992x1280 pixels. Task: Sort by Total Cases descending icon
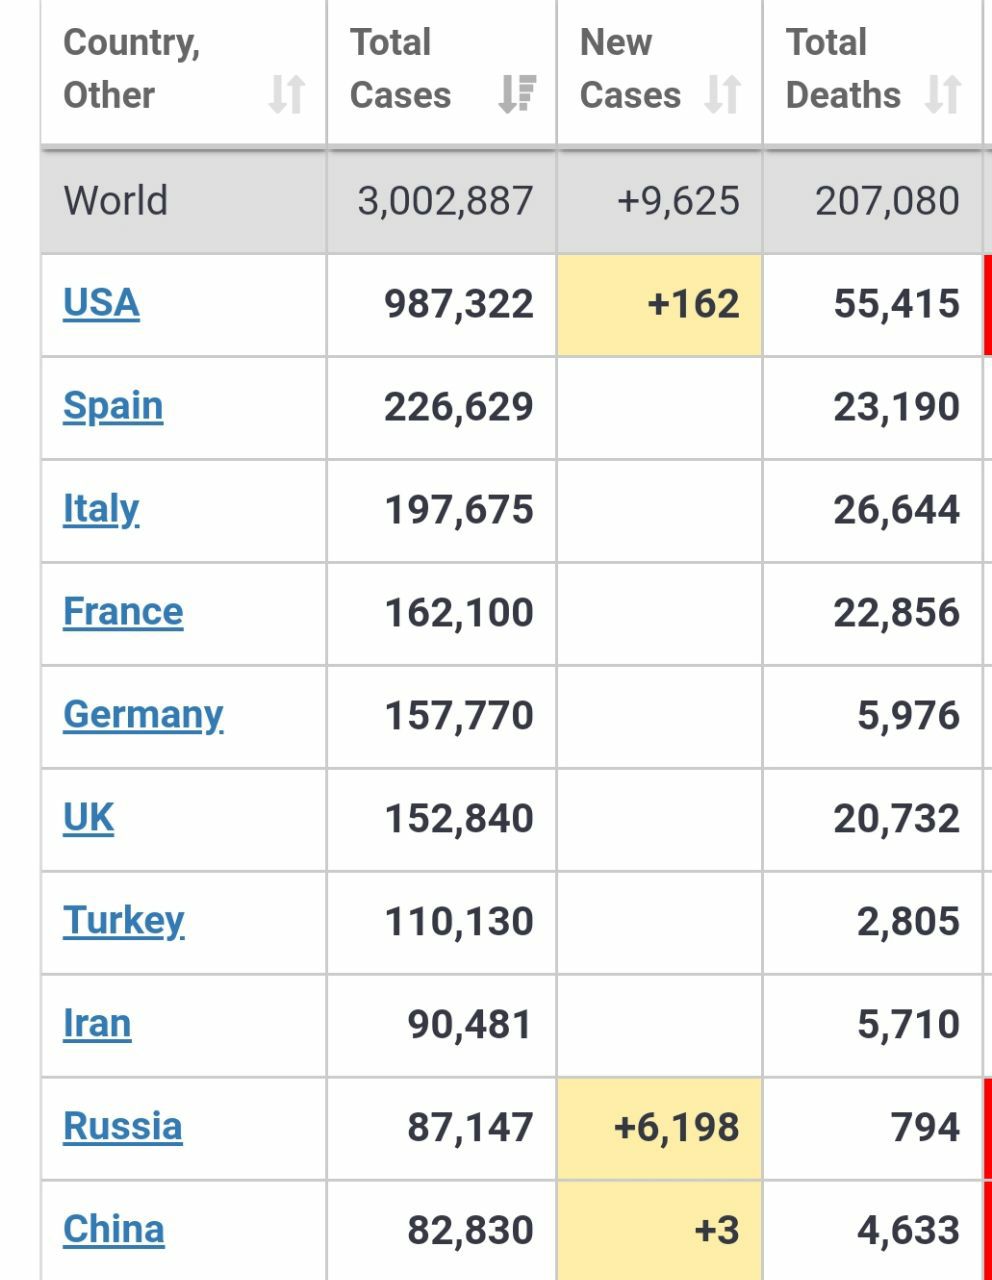point(517,94)
